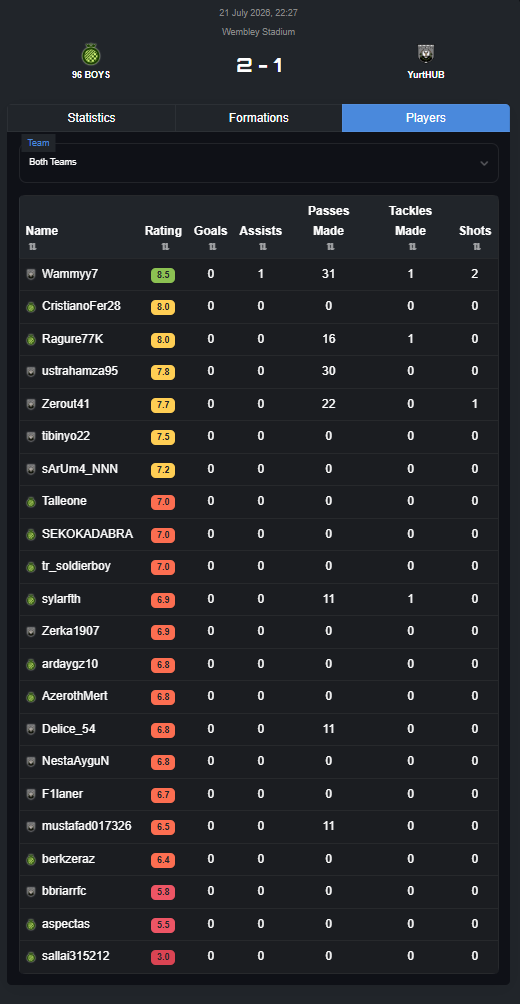The image size is (520, 1004).
Task: Sort by Assists column arrows
Action: pos(261,247)
